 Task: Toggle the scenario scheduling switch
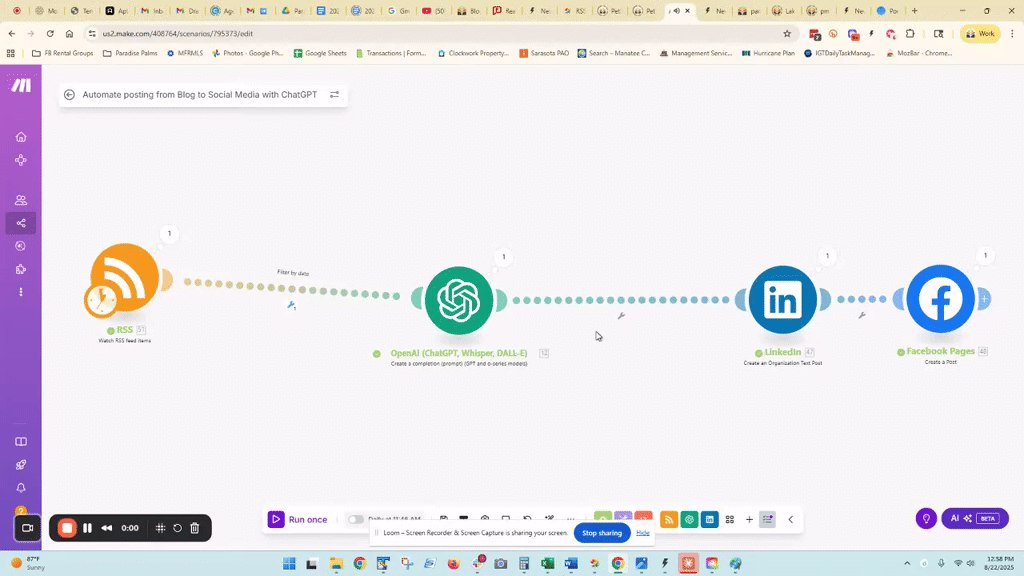point(355,520)
